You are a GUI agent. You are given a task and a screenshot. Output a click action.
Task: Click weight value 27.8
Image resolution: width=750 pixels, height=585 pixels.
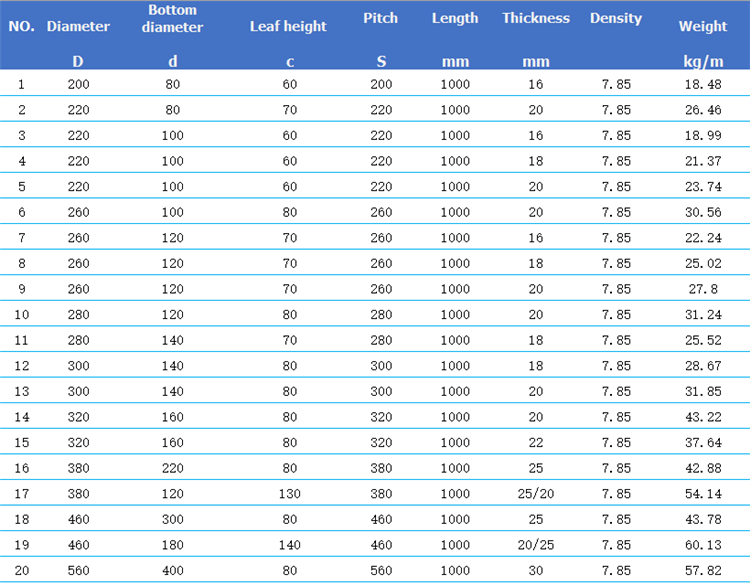coord(703,289)
